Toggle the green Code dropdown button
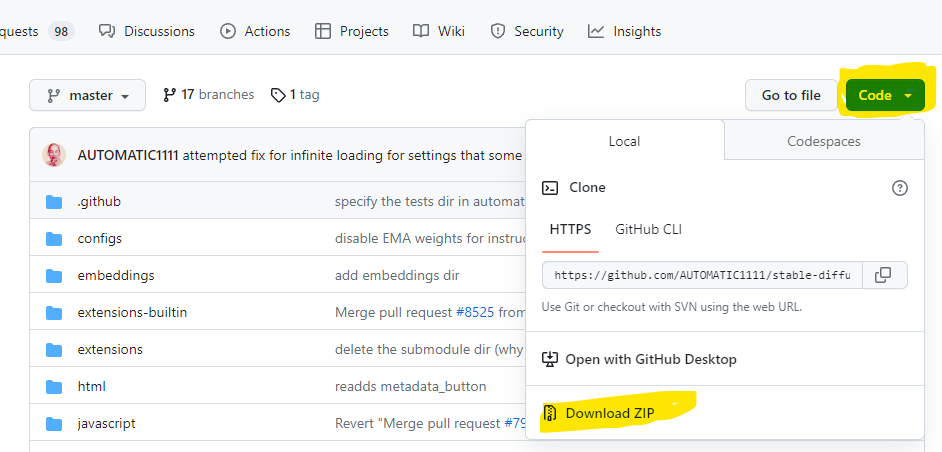Viewport: 942px width, 452px height. tap(885, 95)
